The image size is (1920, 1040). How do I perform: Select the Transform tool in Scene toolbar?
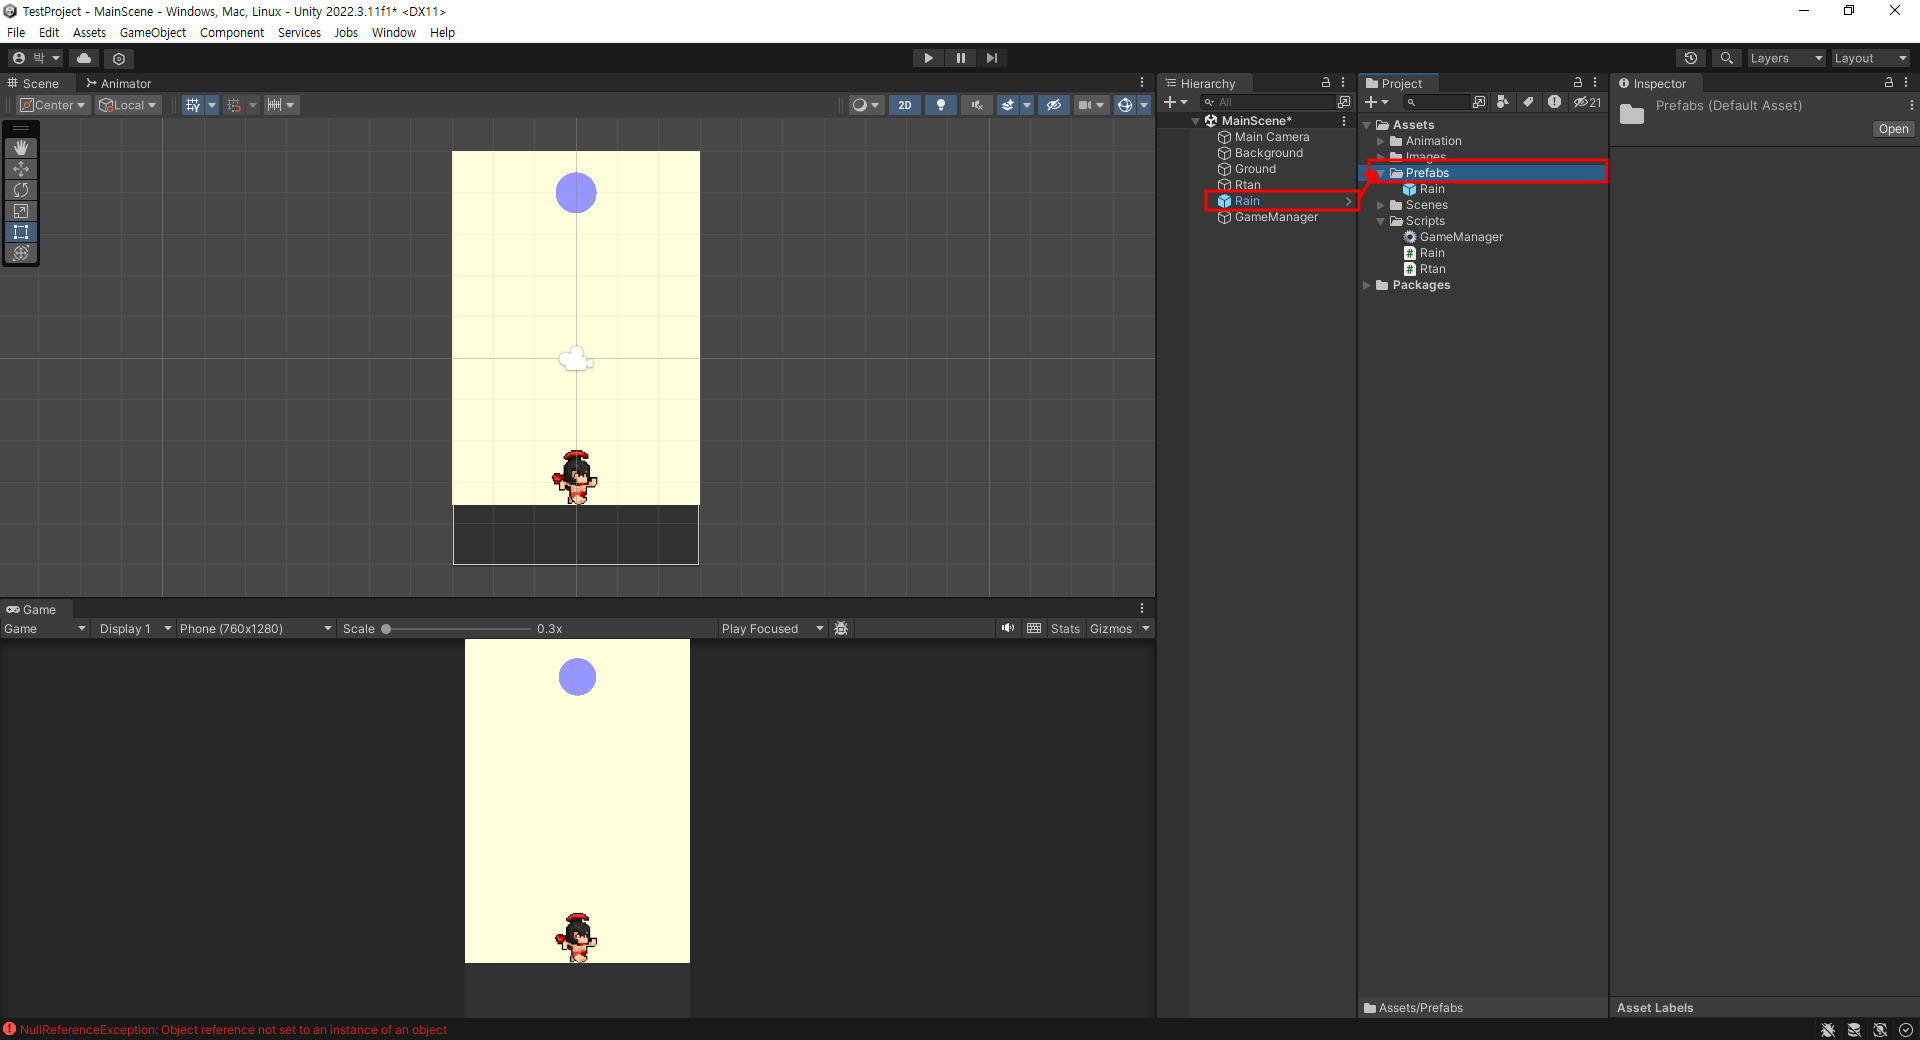tap(21, 253)
